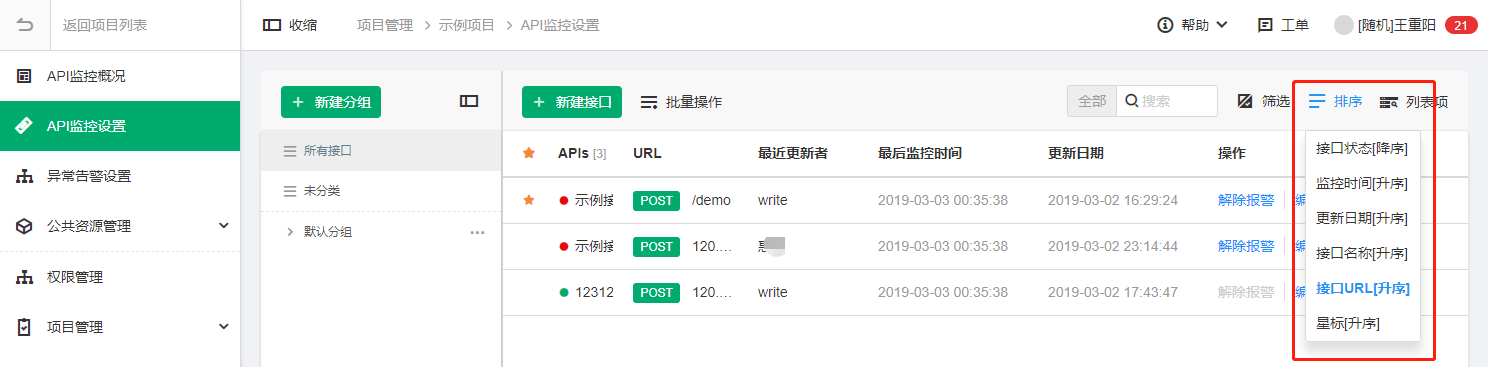
Task: Click the 更新日期 column header
Action: [1075, 153]
